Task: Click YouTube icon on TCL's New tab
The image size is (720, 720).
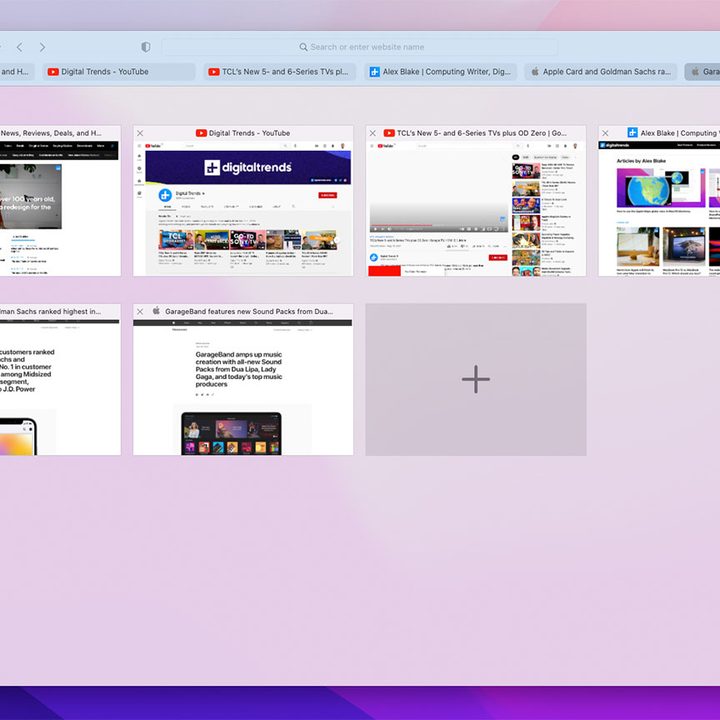Action: point(214,72)
